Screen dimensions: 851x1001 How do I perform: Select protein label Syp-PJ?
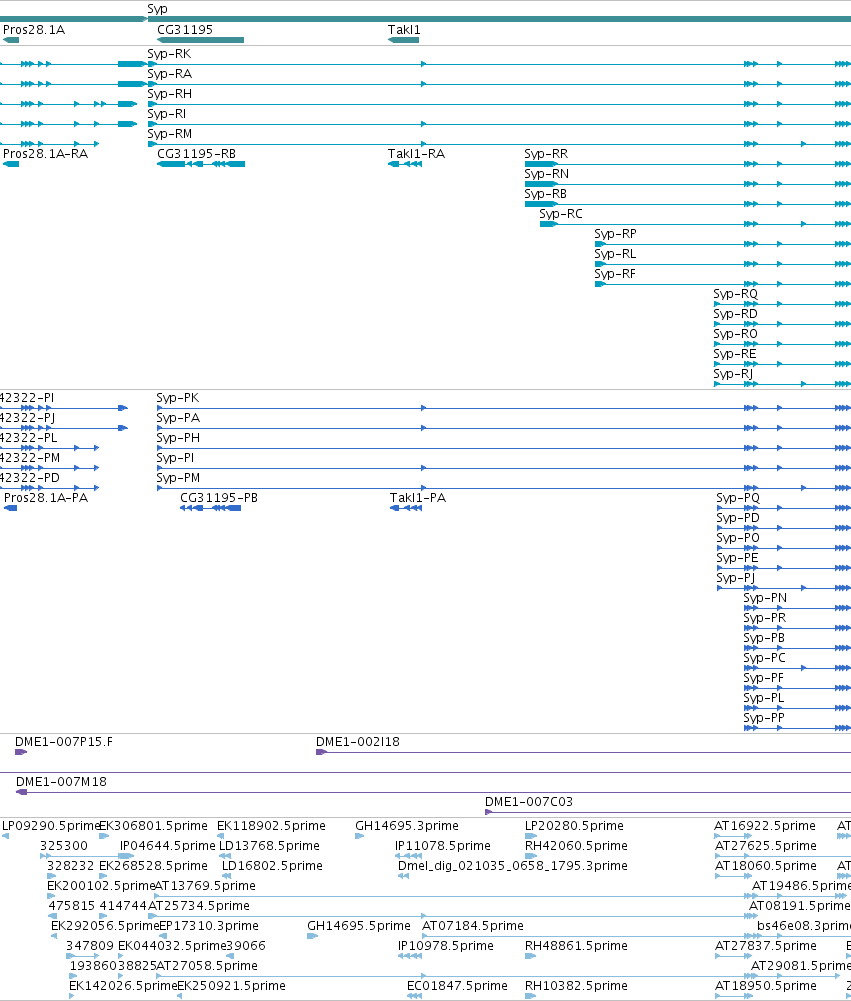pyautogui.click(x=735, y=578)
